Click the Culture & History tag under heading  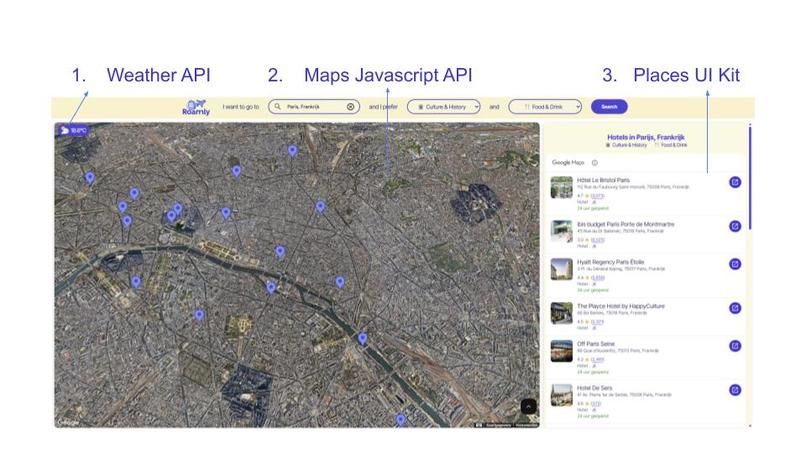626,145
